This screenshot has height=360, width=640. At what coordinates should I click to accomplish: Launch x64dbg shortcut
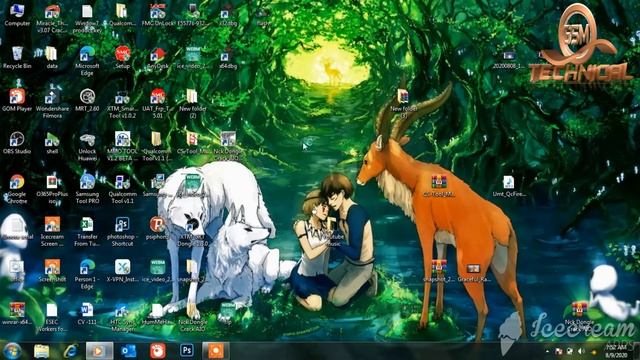[228, 58]
